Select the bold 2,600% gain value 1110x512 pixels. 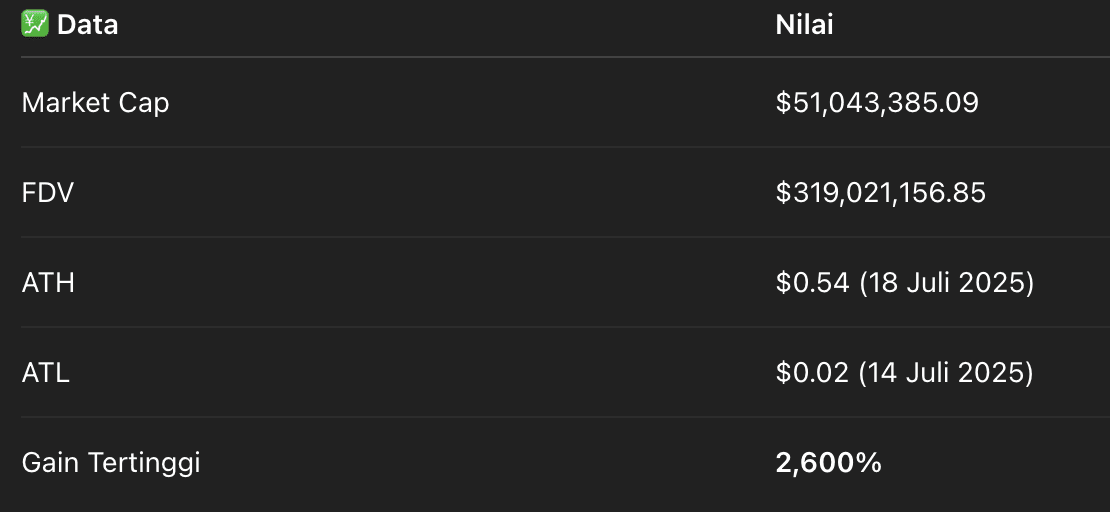[x=829, y=463]
